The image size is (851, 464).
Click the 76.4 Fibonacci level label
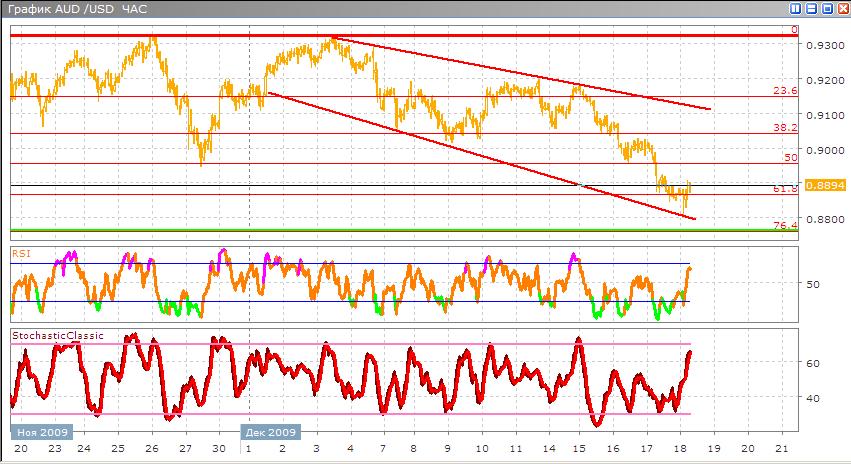[x=786, y=226]
